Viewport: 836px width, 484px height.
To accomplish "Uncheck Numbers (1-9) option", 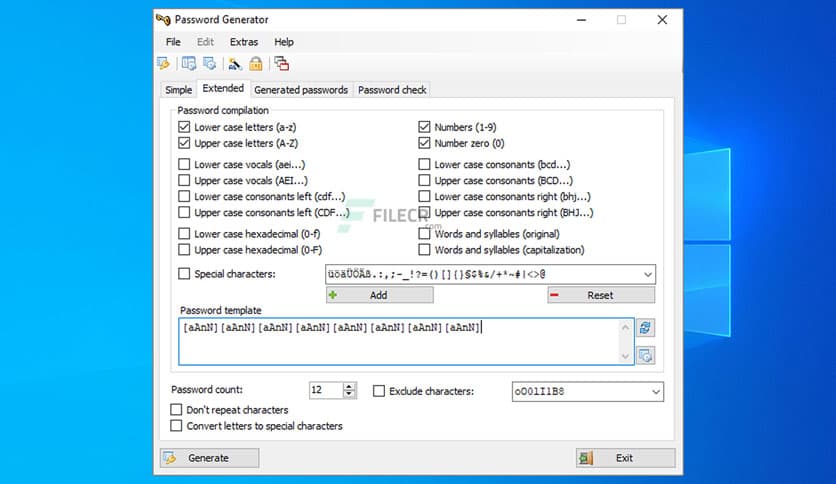I will coord(424,127).
